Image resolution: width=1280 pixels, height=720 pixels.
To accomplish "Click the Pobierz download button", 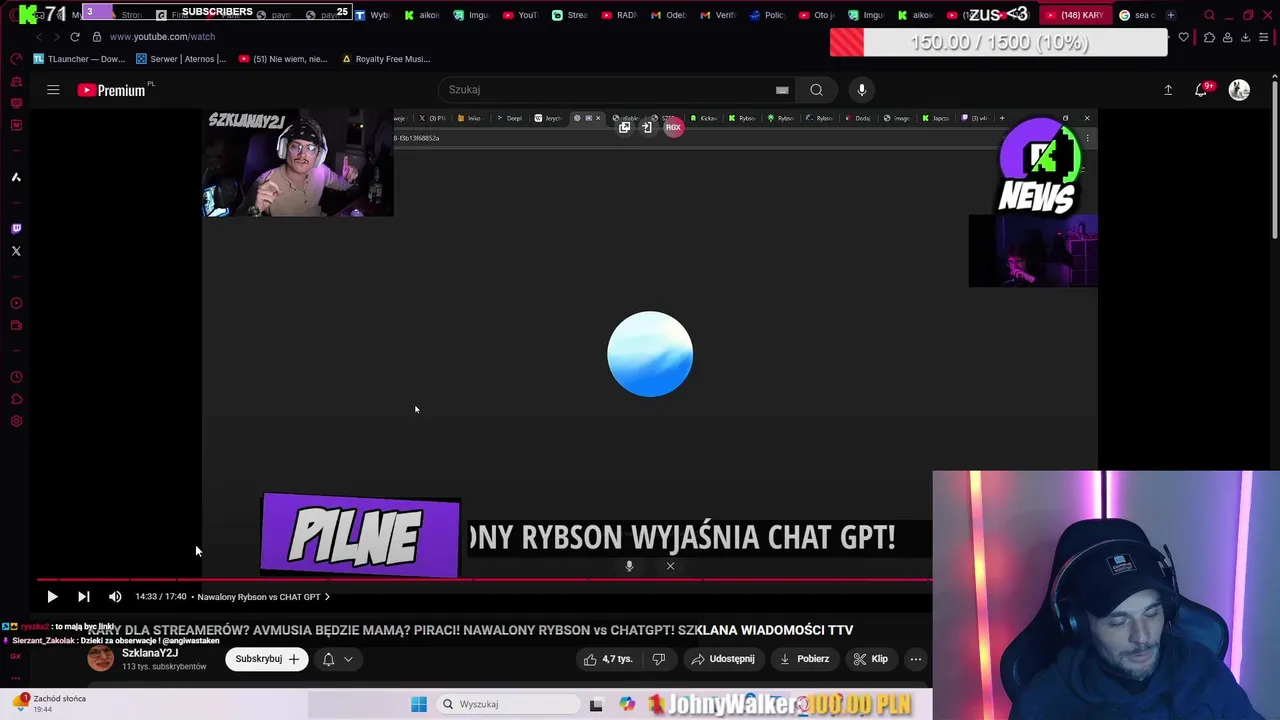I will point(805,659).
